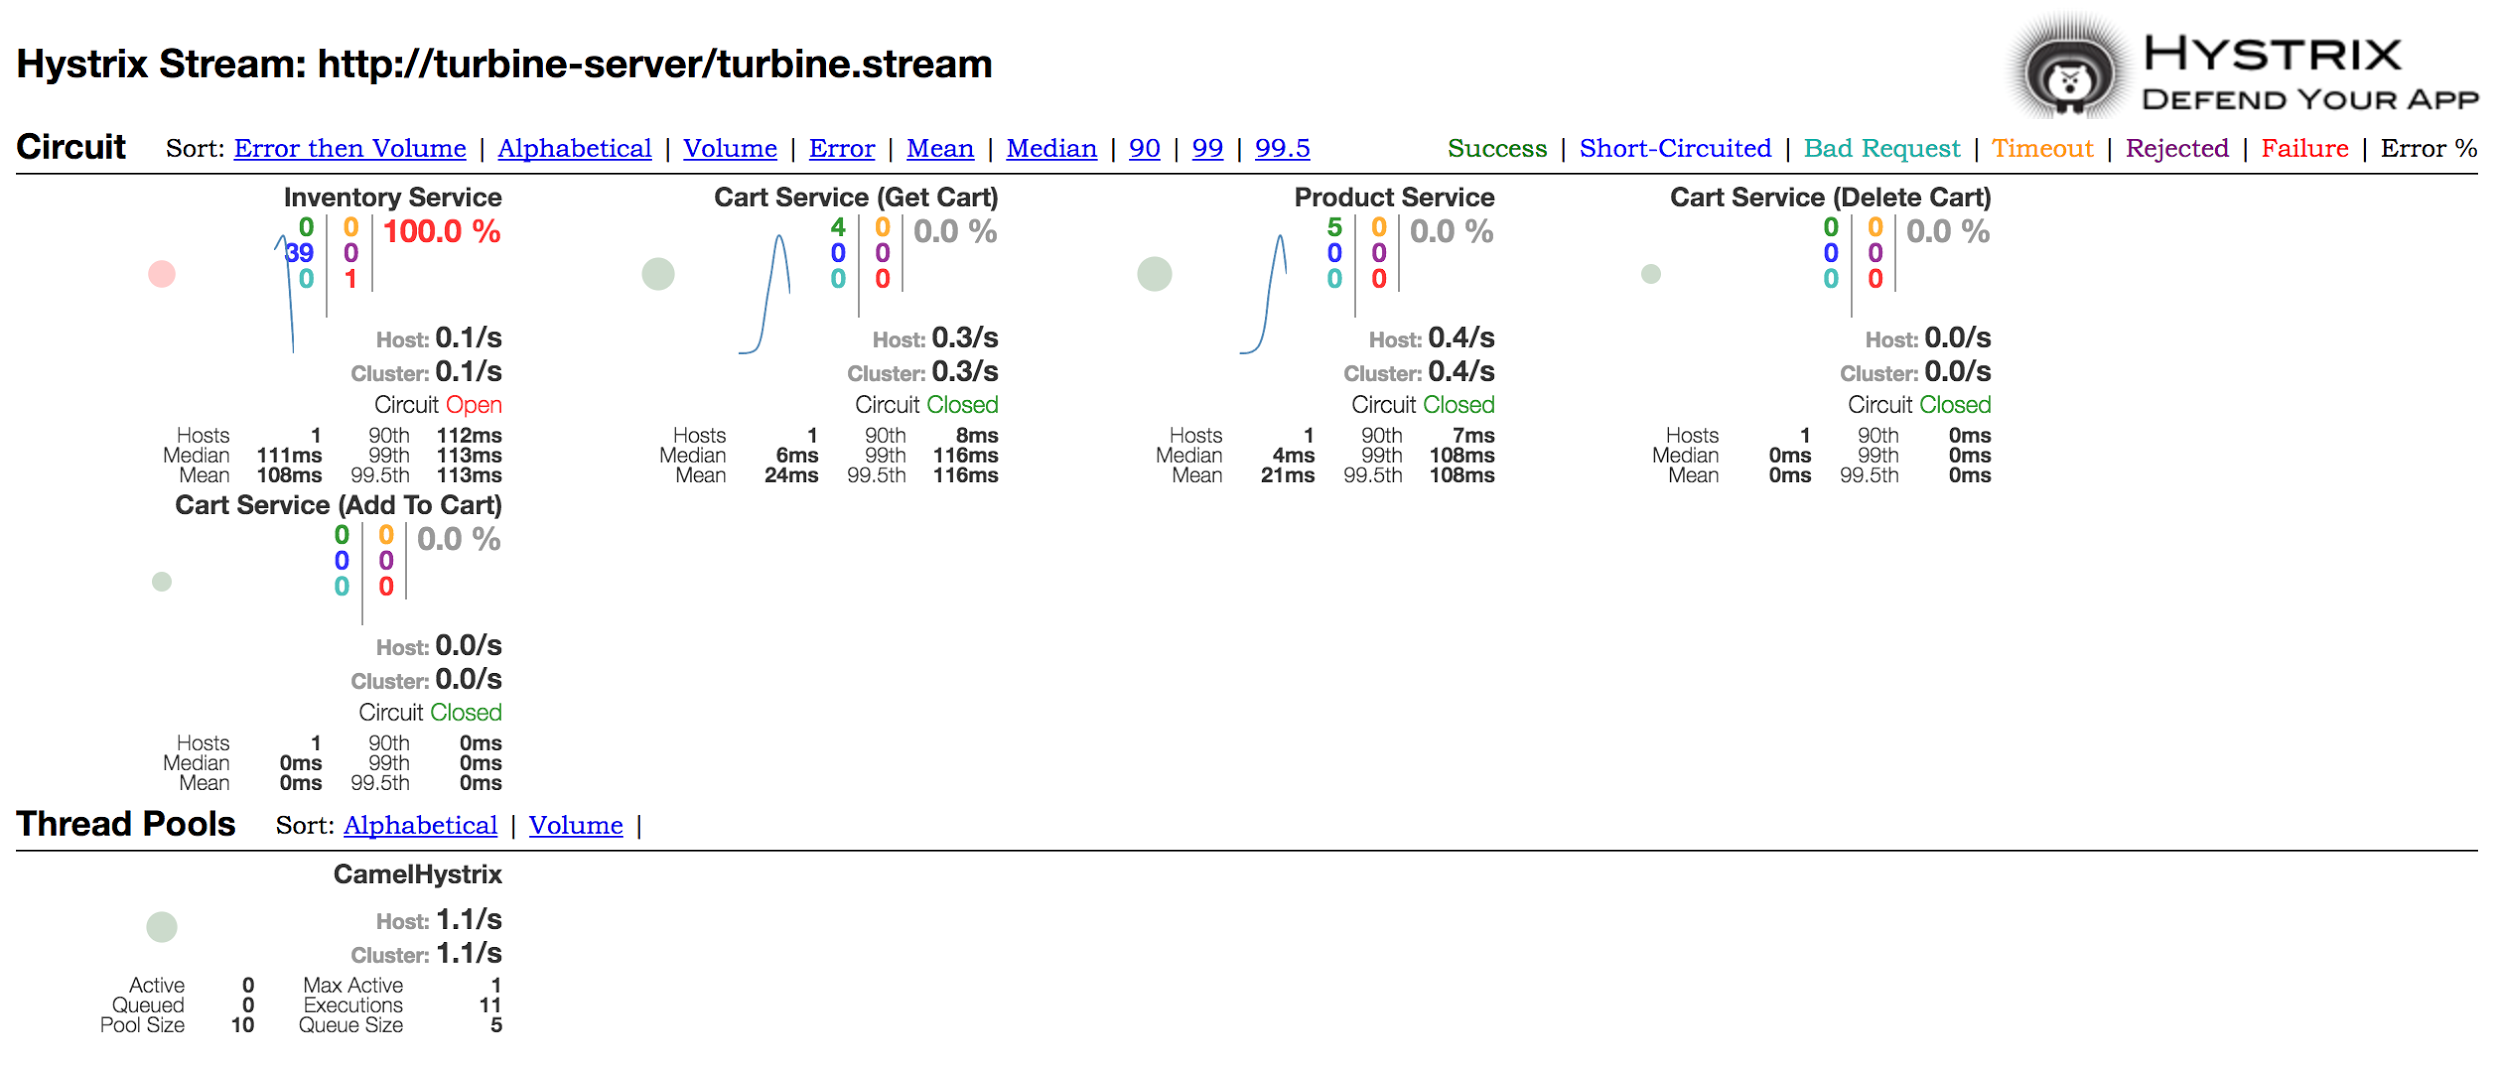
Task: Click the CamelHystrix thread pool circle
Action: (162, 927)
